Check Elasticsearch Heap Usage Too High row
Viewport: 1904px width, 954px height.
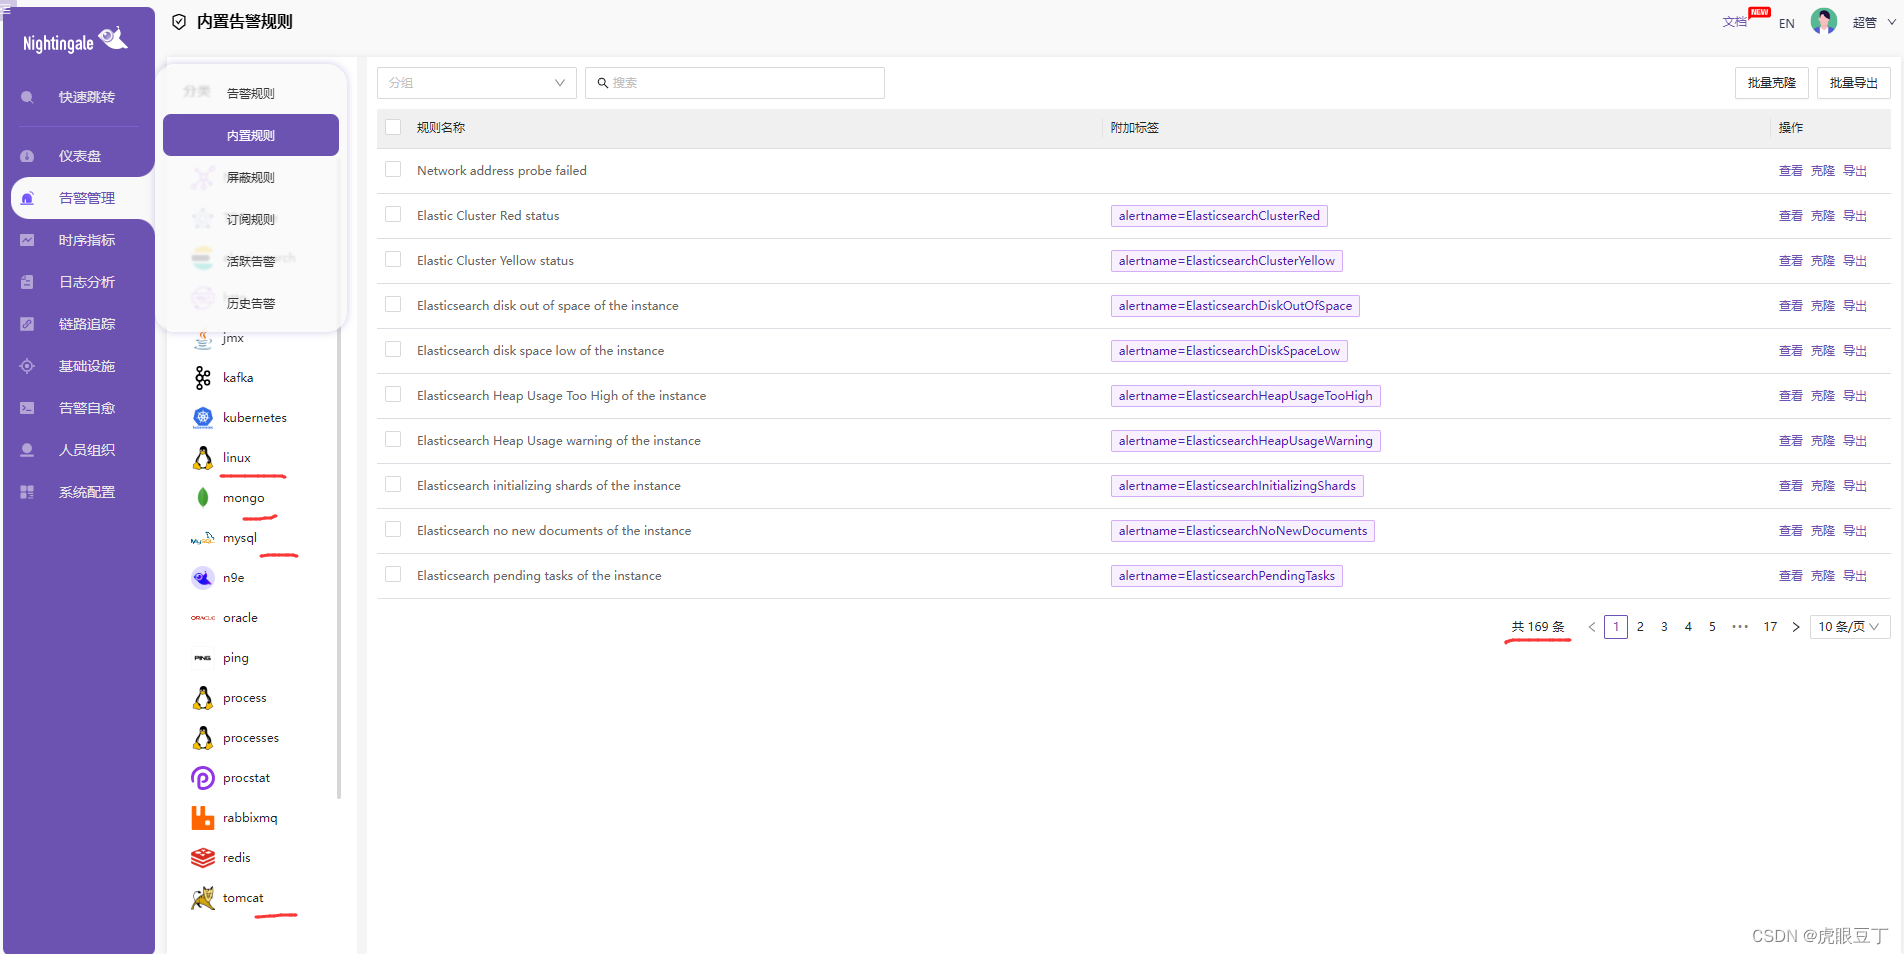393,395
